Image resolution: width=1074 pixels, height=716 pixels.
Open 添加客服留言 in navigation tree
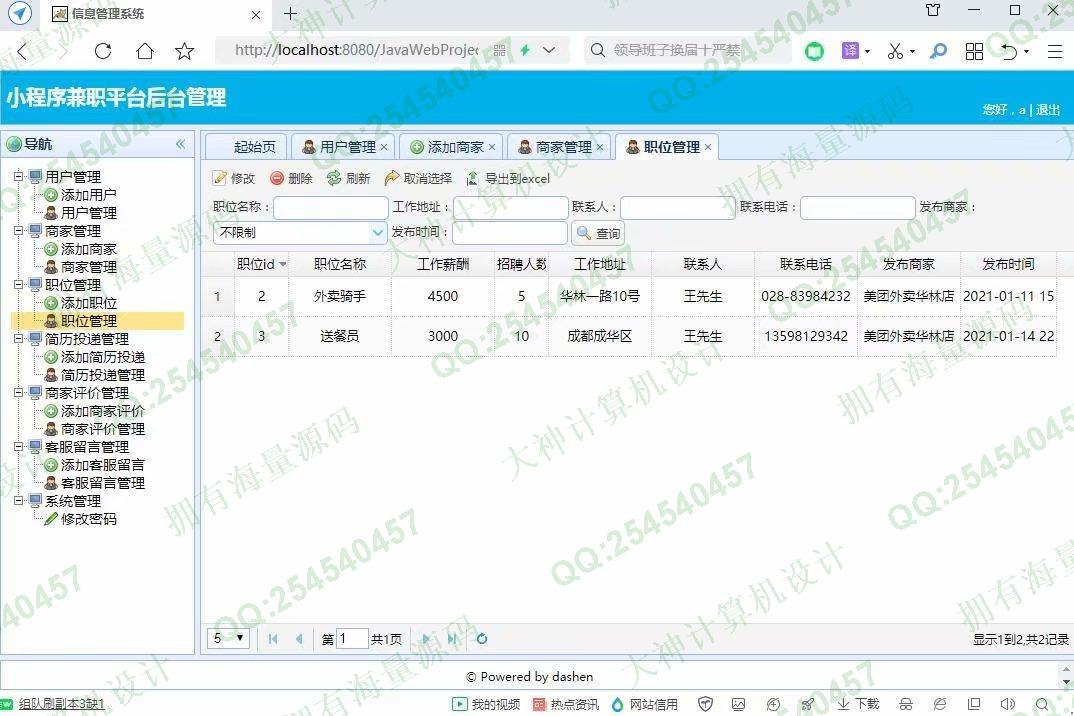[x=103, y=465]
